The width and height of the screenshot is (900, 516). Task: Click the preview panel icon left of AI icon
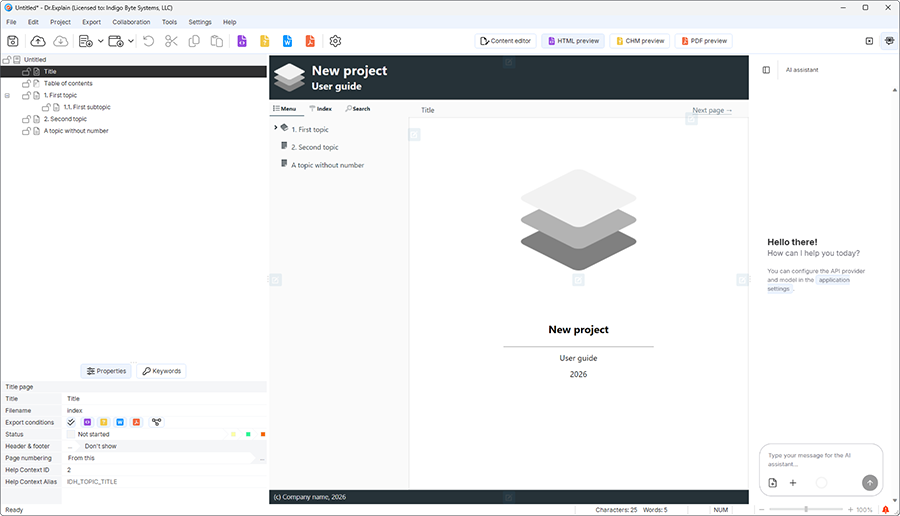(869, 41)
